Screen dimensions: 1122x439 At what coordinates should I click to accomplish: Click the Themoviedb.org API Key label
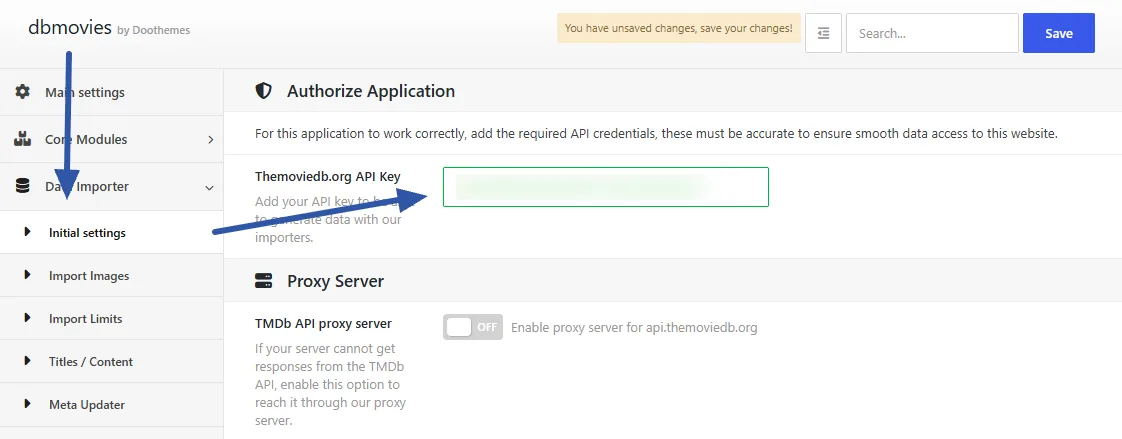point(328,176)
